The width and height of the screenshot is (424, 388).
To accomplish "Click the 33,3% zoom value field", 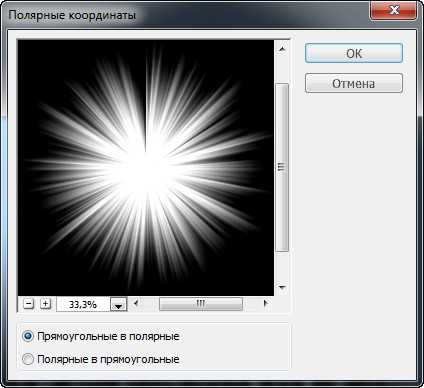I will (x=83, y=304).
